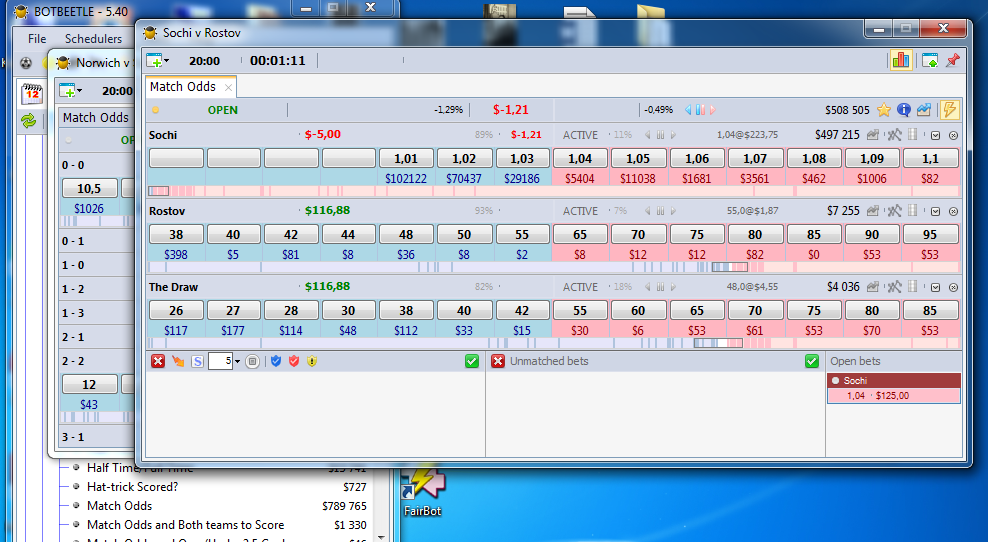Select the Match Odds tab in Sochi window
Image resolution: width=988 pixels, height=542 pixels.
click(x=183, y=87)
